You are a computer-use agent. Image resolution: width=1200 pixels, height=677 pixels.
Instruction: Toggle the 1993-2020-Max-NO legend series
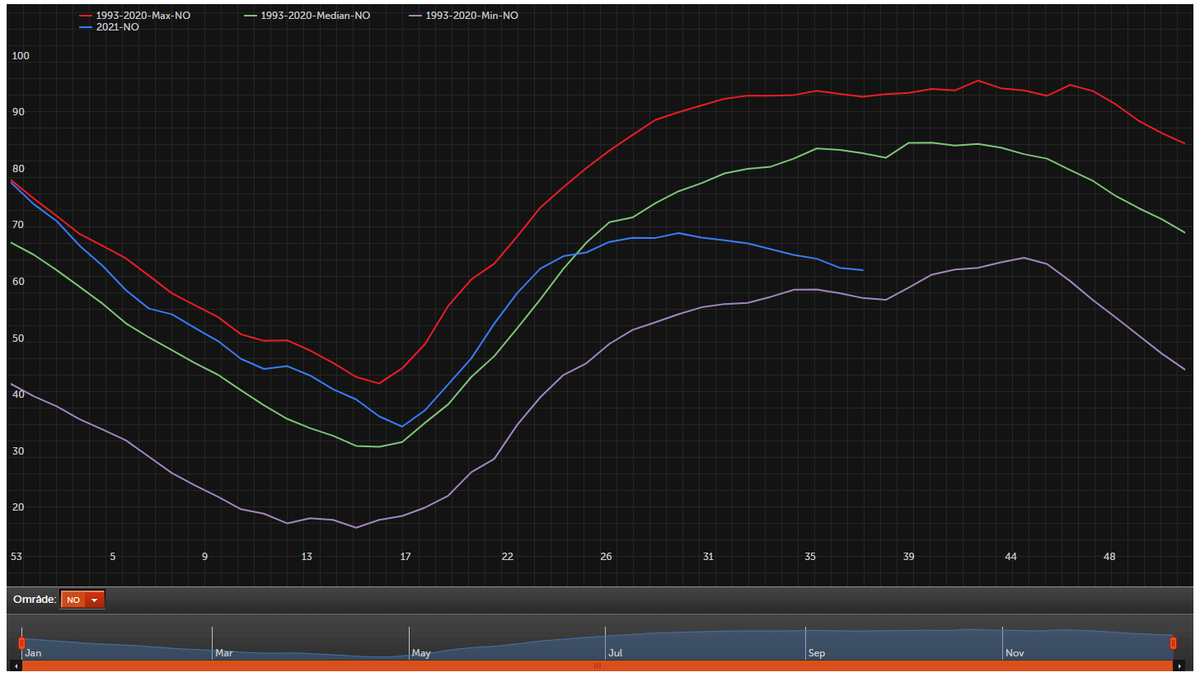(135, 16)
